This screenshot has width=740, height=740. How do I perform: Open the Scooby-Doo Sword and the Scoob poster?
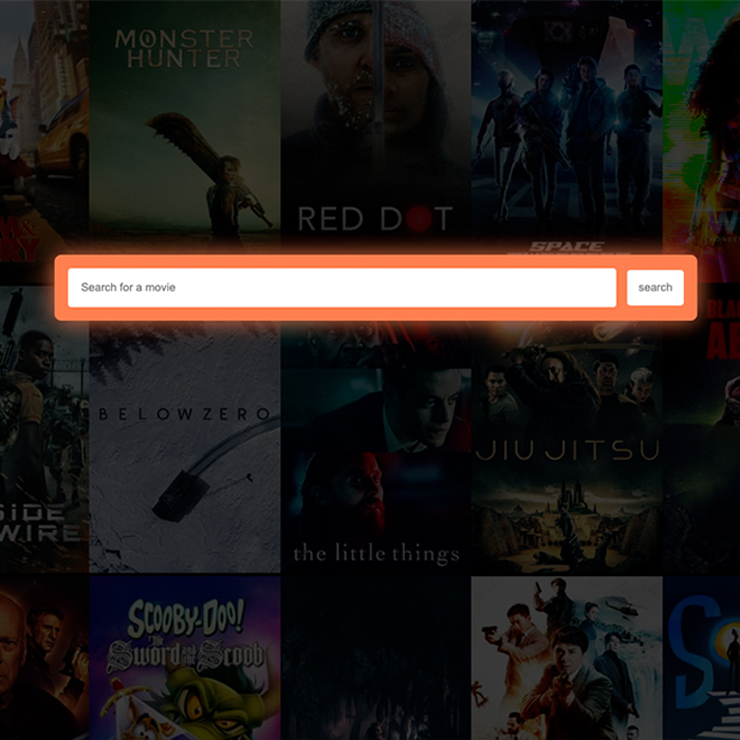click(185, 658)
